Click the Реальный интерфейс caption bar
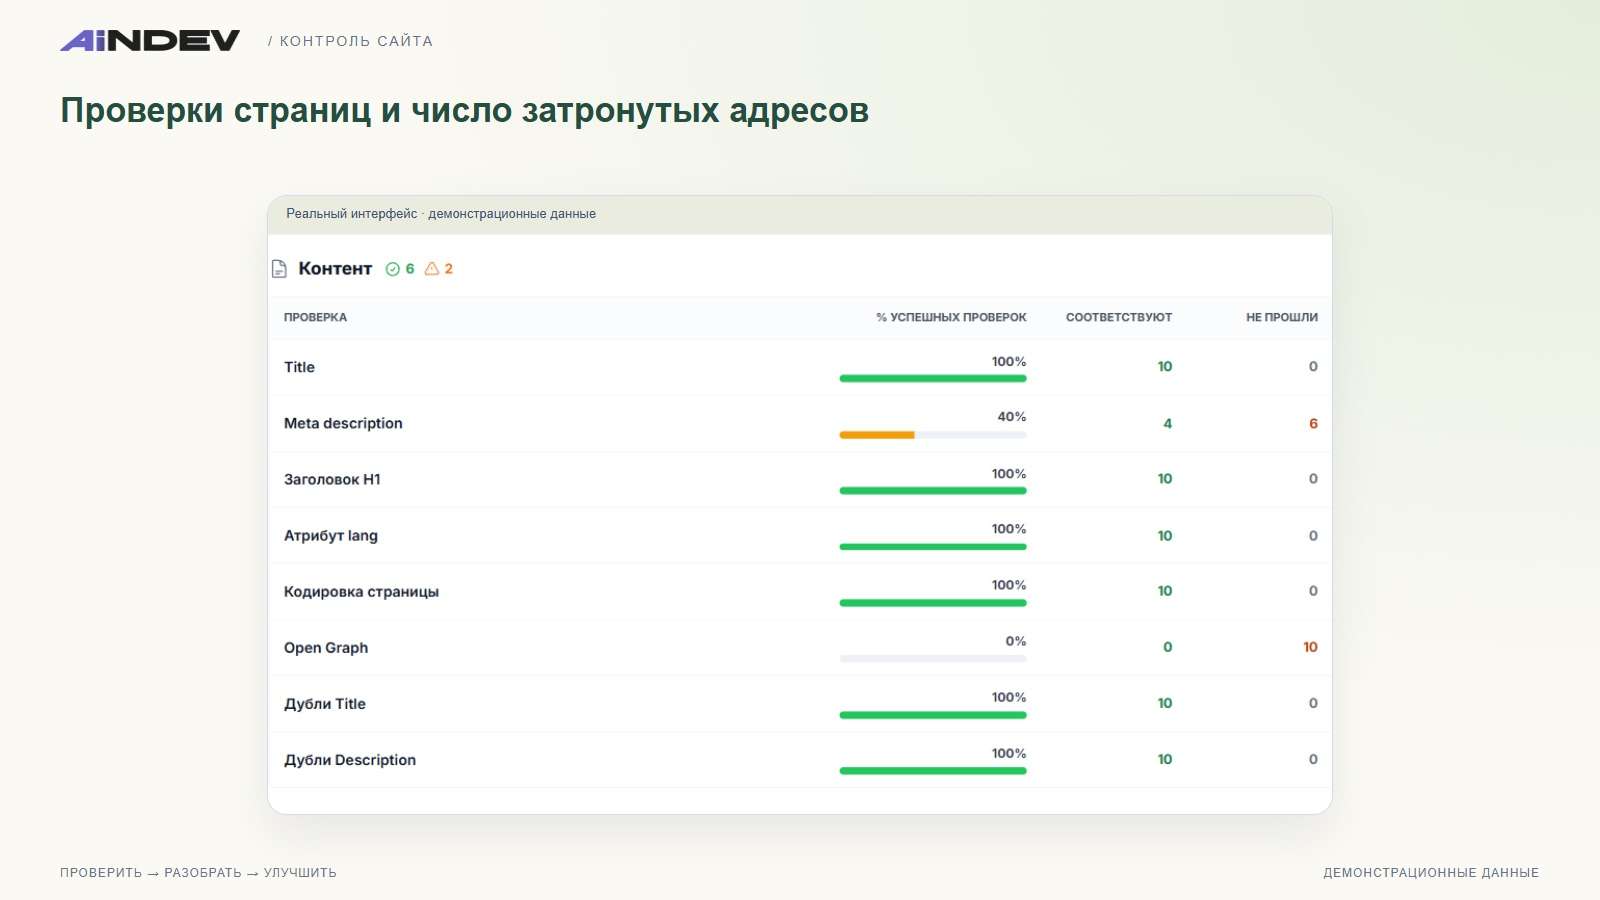The width and height of the screenshot is (1600, 900). (x=800, y=214)
